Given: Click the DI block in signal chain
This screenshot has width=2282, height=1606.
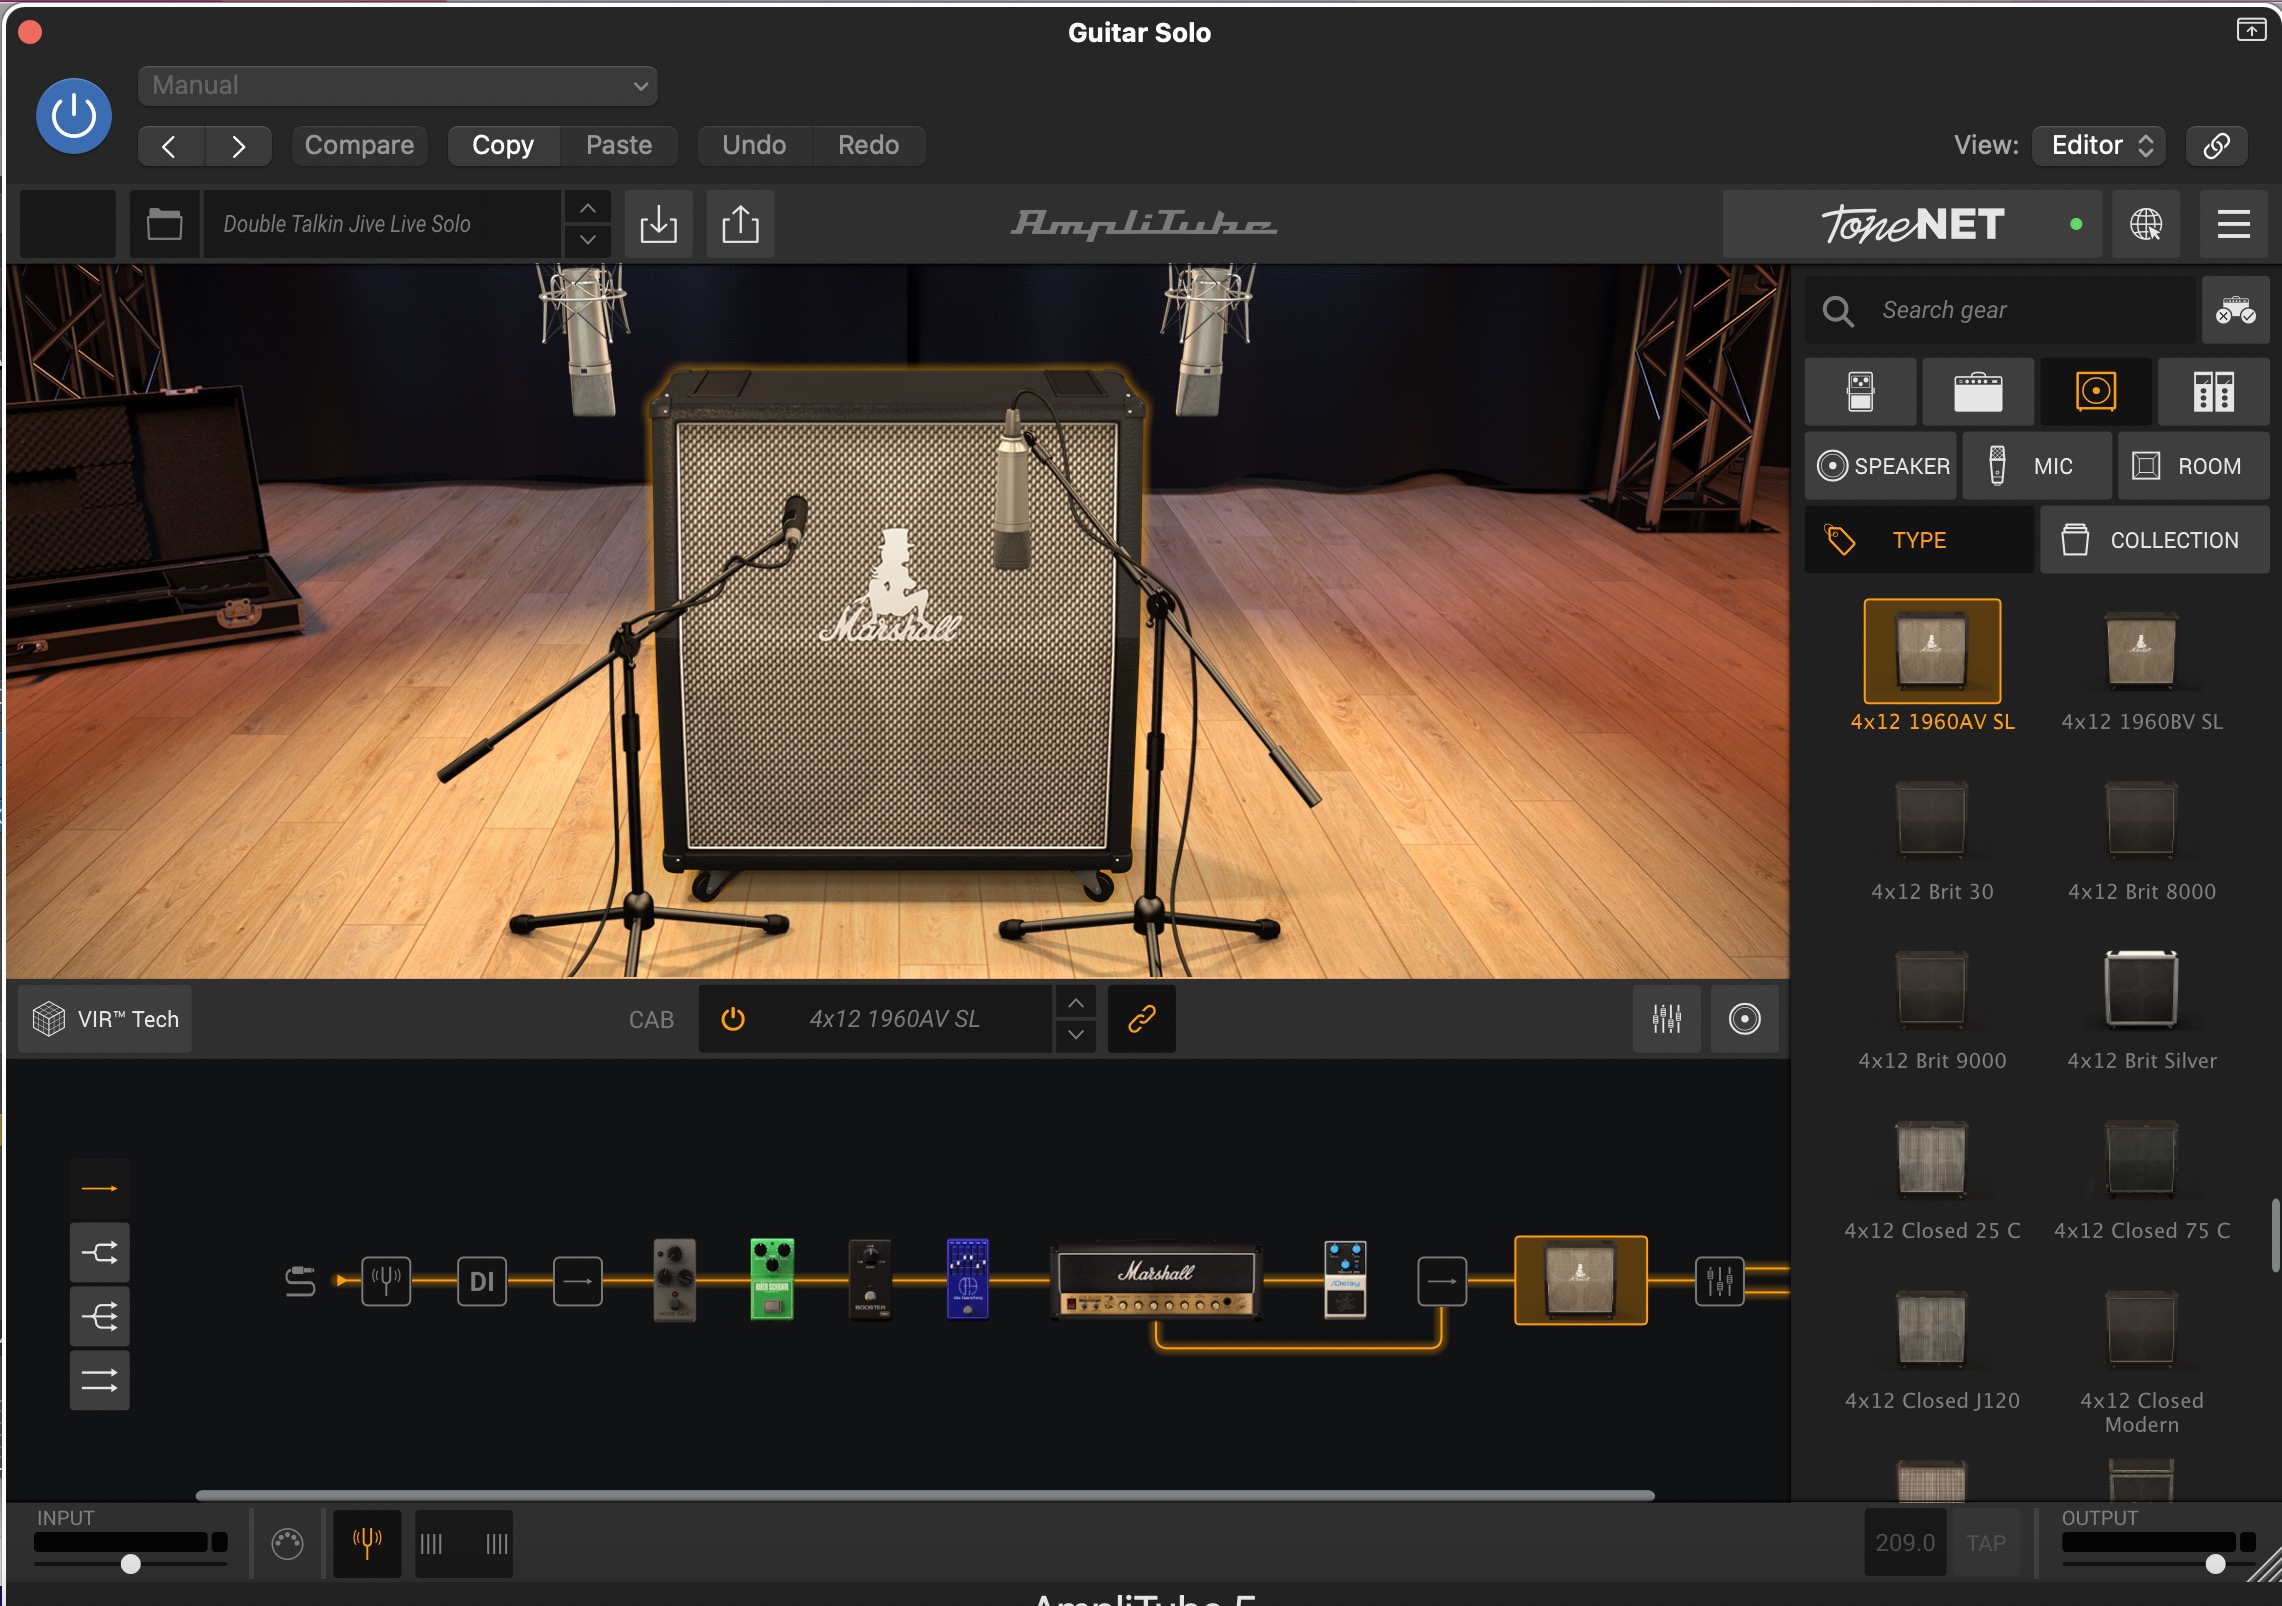Looking at the screenshot, I should pos(482,1281).
